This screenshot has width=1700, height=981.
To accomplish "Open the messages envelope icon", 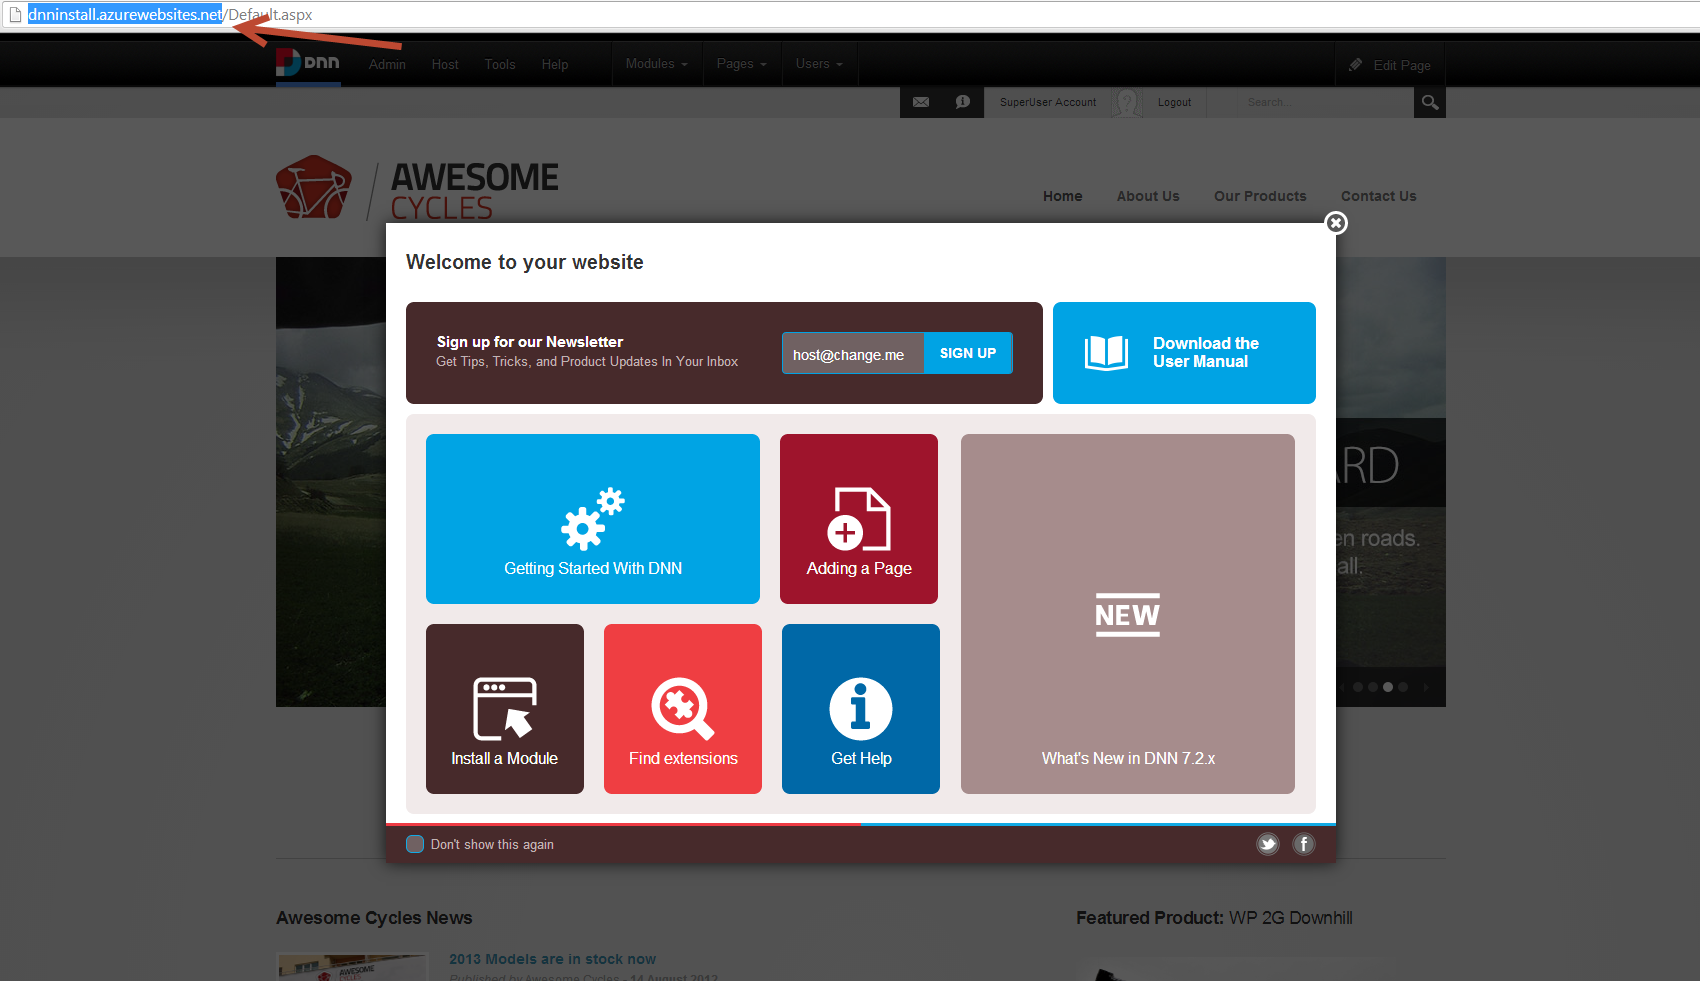I will point(921,102).
